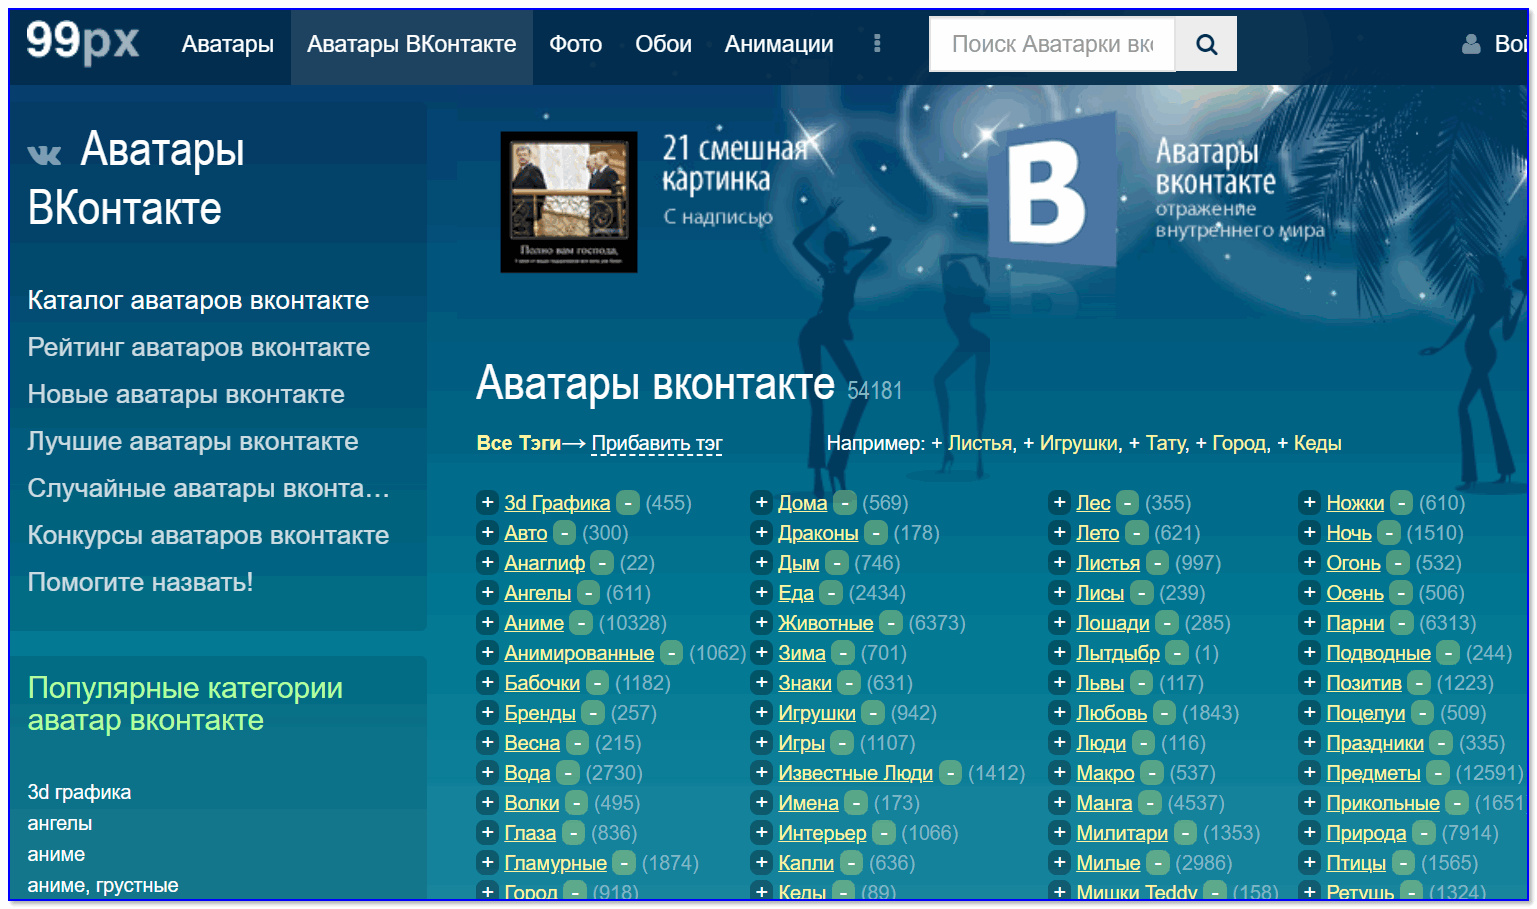Open the Помогите назвать! link
This screenshot has height=909, width=1537.
click(140, 582)
